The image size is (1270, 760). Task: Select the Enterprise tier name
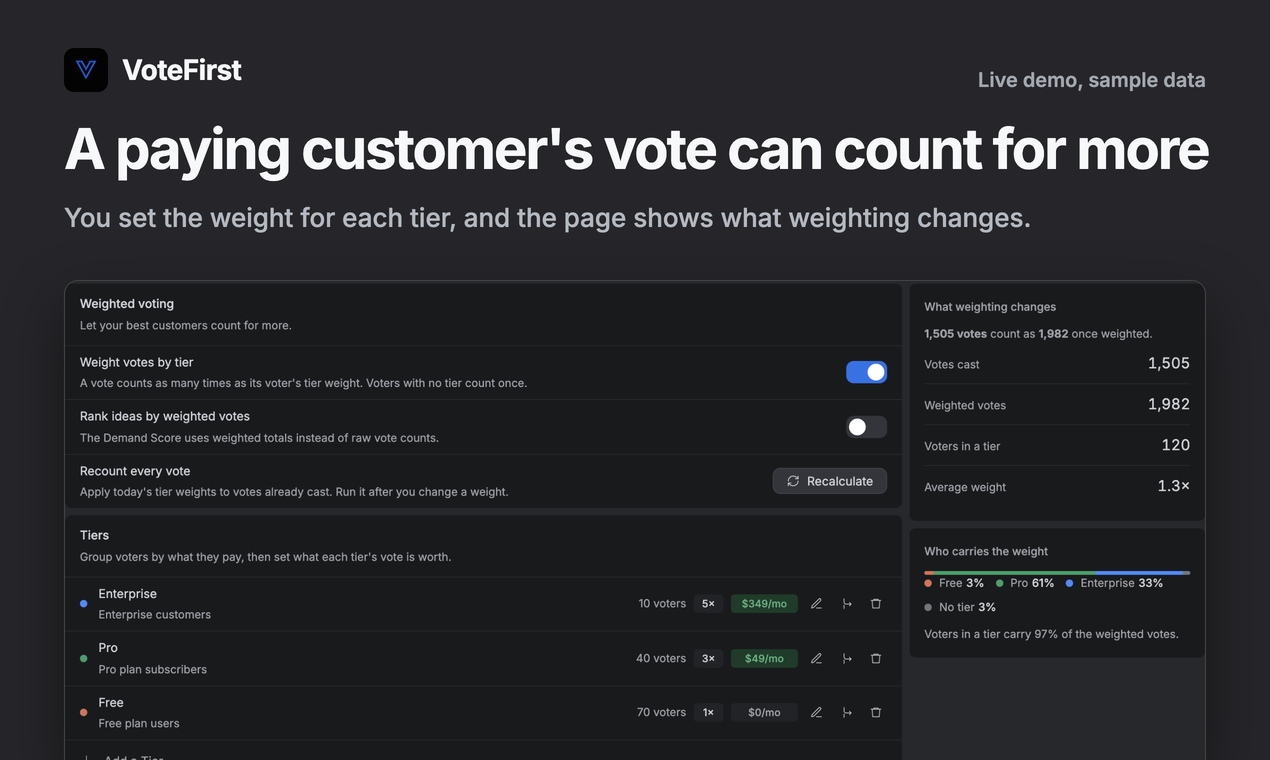pyautogui.click(x=127, y=594)
